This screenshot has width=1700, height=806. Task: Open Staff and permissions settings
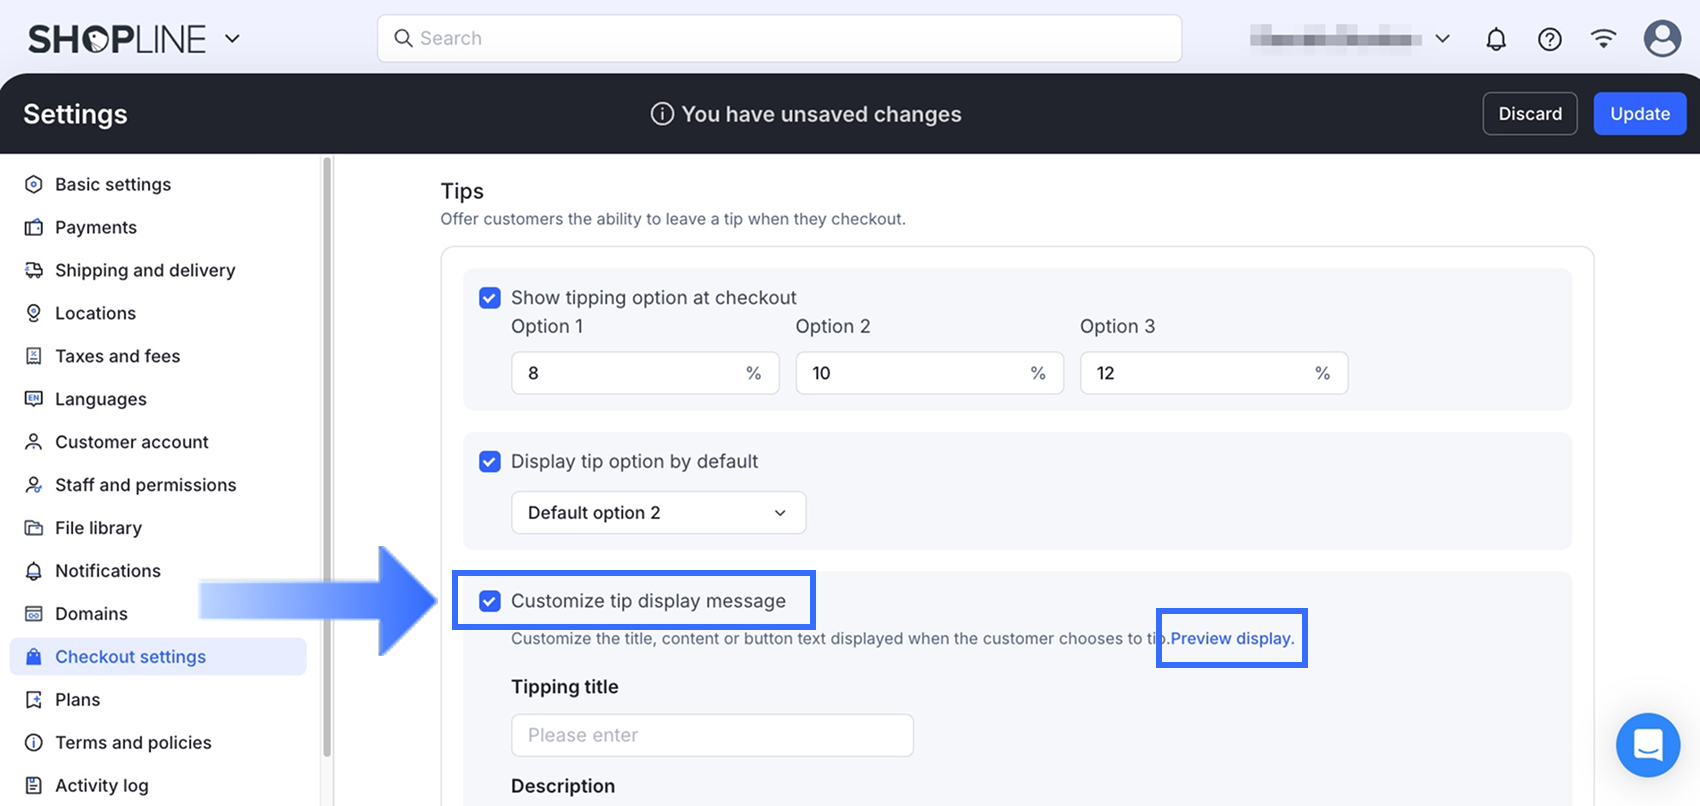146,485
